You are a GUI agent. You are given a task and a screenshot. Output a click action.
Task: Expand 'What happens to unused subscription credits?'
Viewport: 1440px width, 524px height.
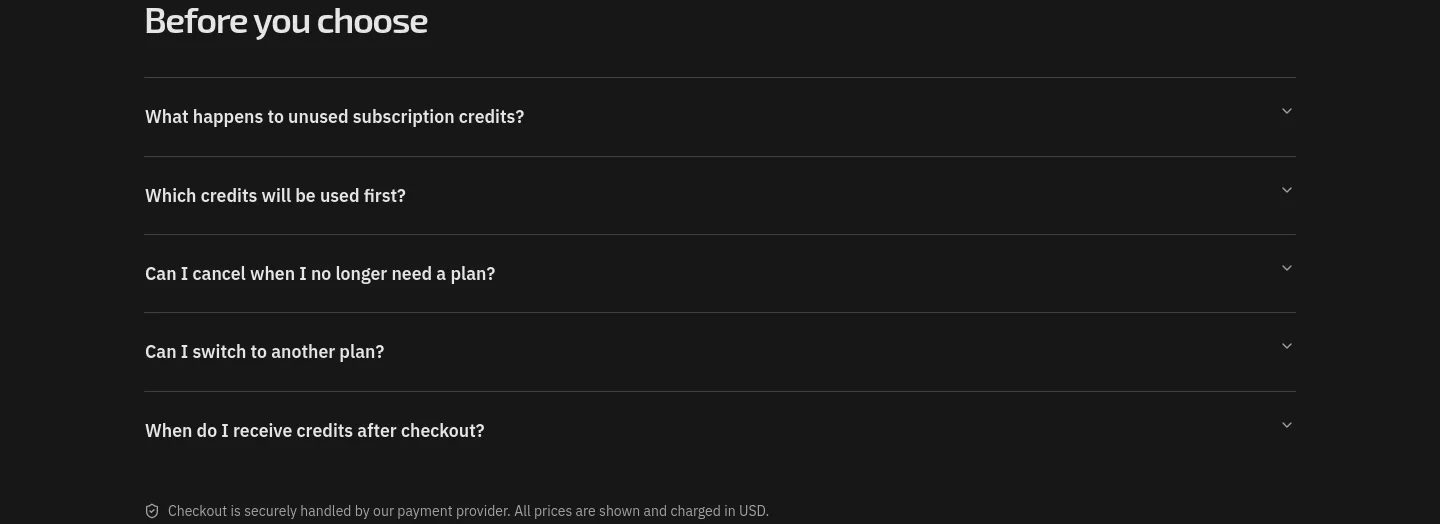pos(720,117)
